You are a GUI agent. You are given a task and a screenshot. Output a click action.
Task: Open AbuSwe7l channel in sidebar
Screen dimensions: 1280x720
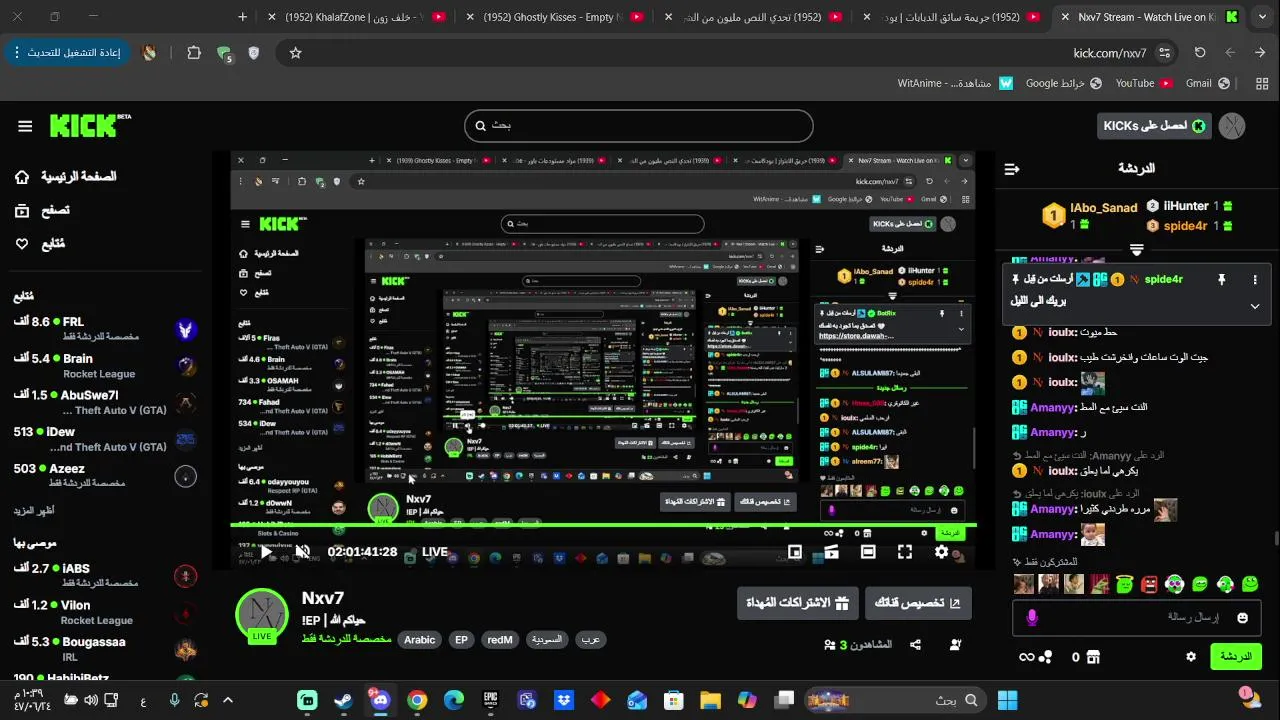coord(104,402)
